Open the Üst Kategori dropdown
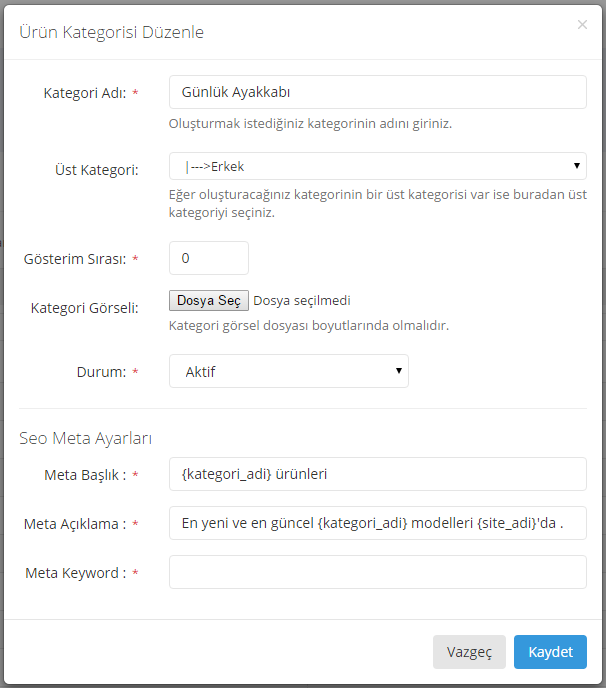 [x=377, y=166]
